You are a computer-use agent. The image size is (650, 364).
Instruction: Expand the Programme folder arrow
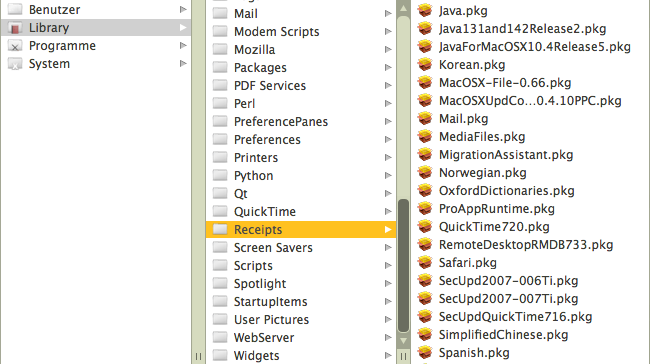[183, 45]
